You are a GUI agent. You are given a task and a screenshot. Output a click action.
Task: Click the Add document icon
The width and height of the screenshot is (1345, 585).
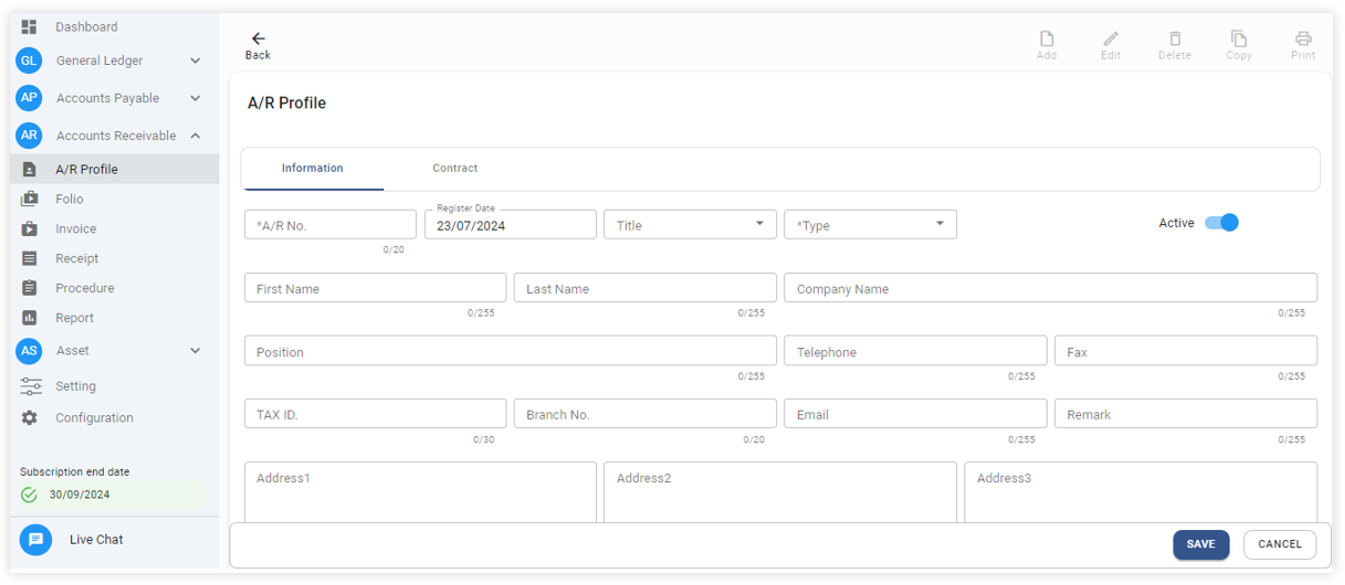point(1046,39)
